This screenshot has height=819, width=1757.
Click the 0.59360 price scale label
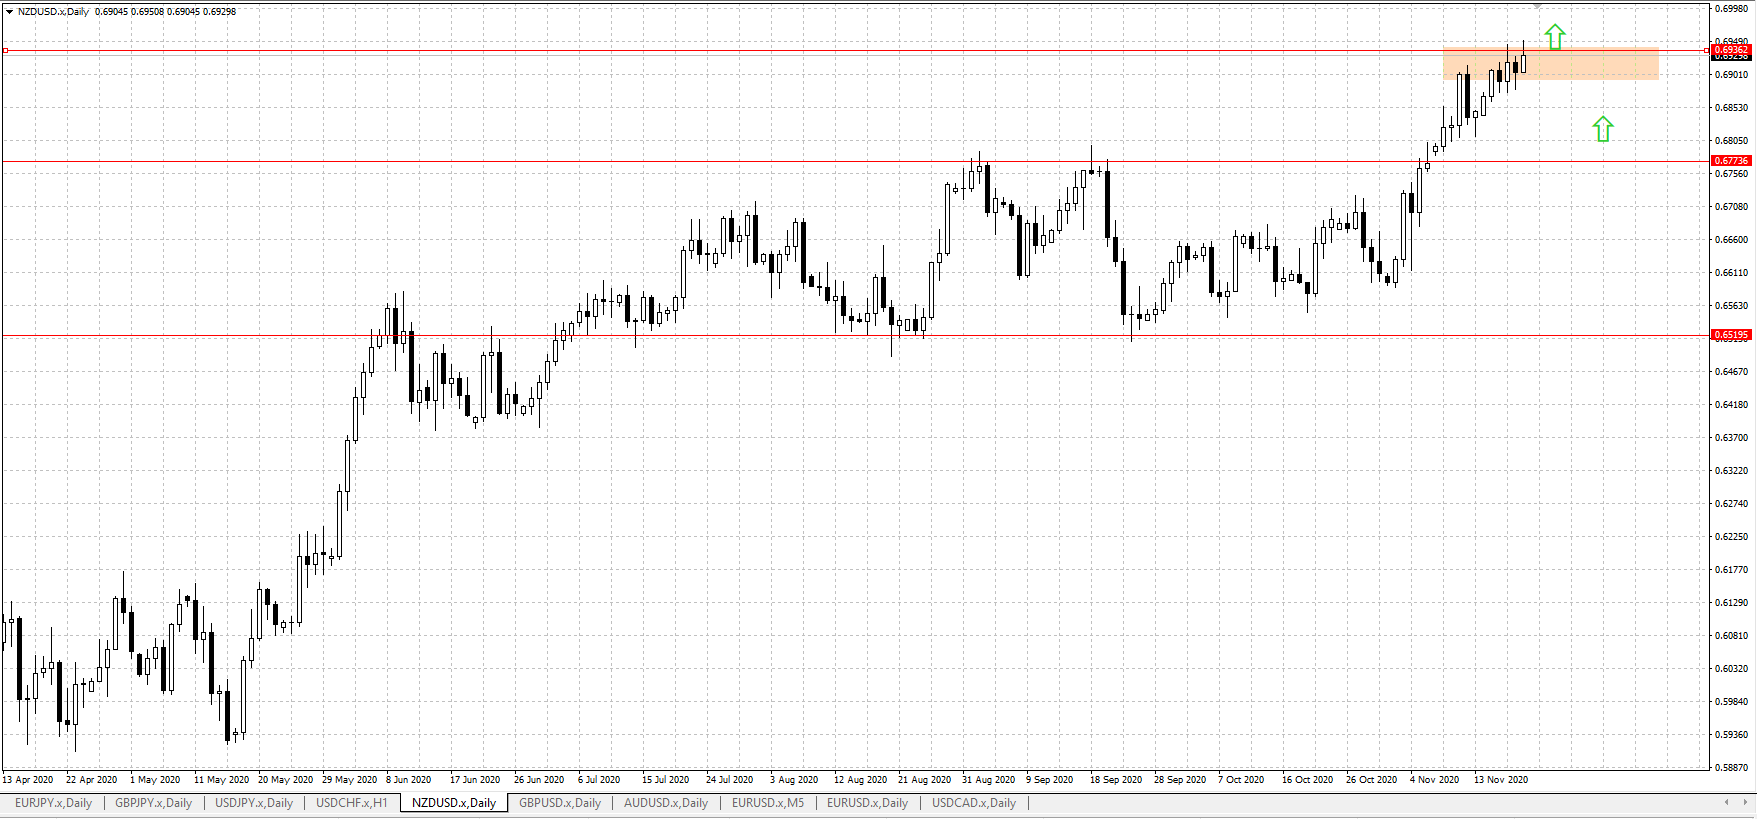pos(1731,735)
